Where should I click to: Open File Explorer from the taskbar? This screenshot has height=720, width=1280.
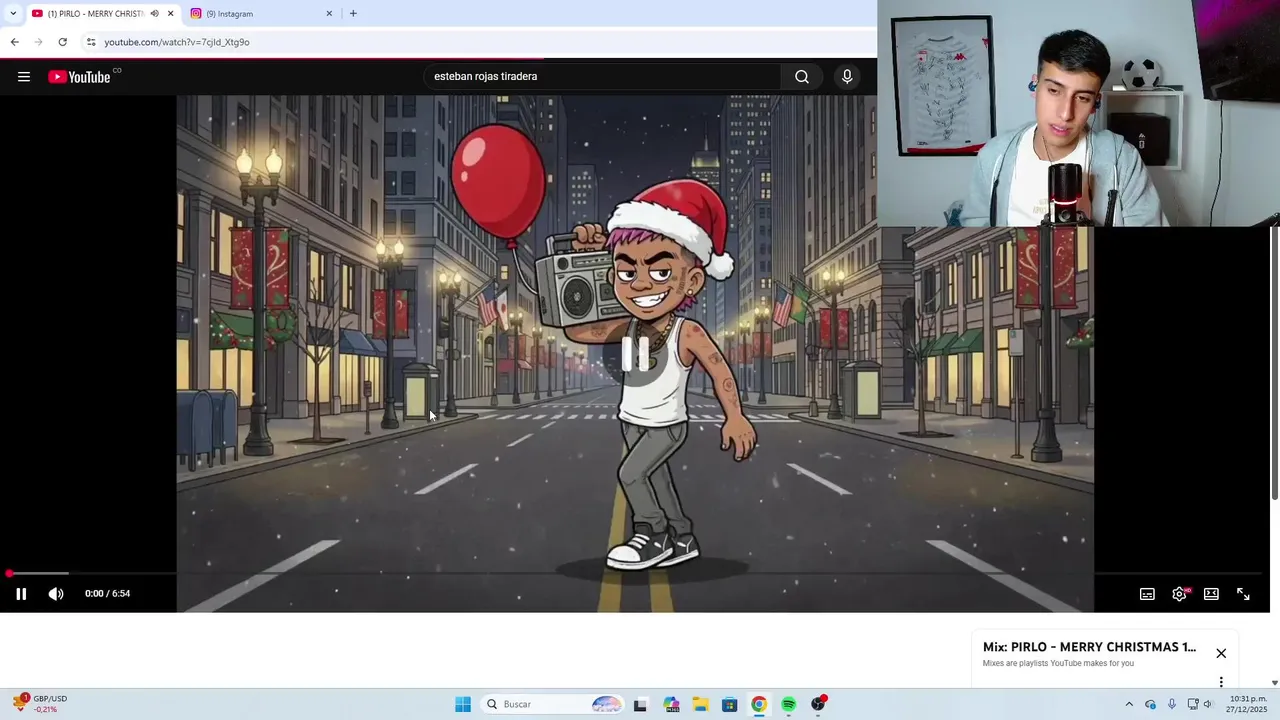tap(700, 705)
